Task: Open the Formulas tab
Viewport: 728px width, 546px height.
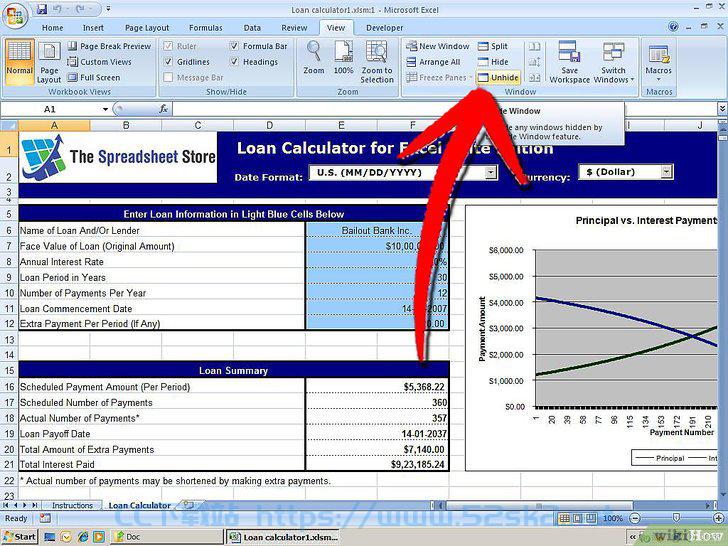Action: [x=206, y=28]
